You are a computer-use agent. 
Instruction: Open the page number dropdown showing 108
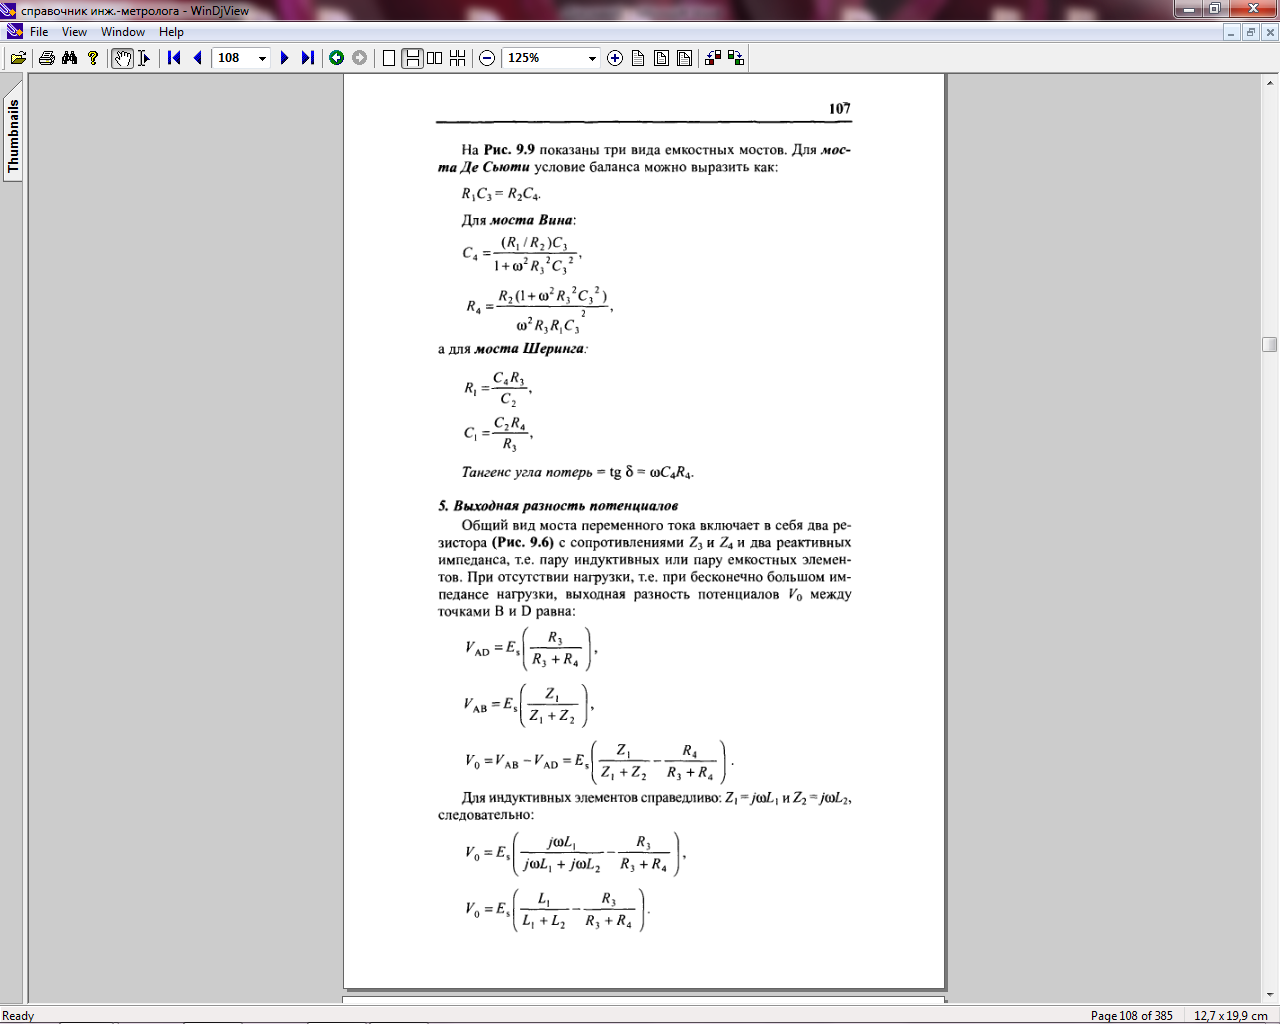point(263,58)
